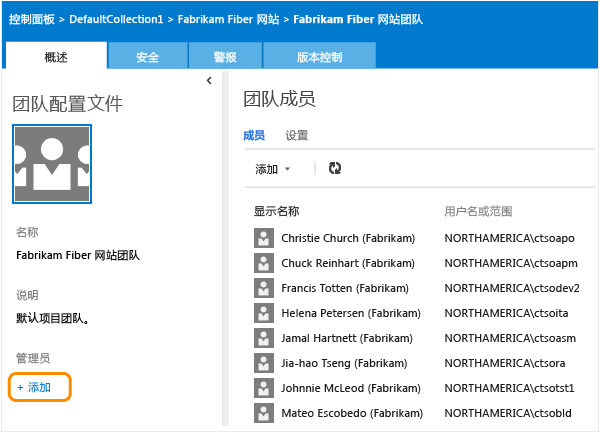Sort by 显示名称 column header
The image size is (600, 433).
[x=277, y=211]
